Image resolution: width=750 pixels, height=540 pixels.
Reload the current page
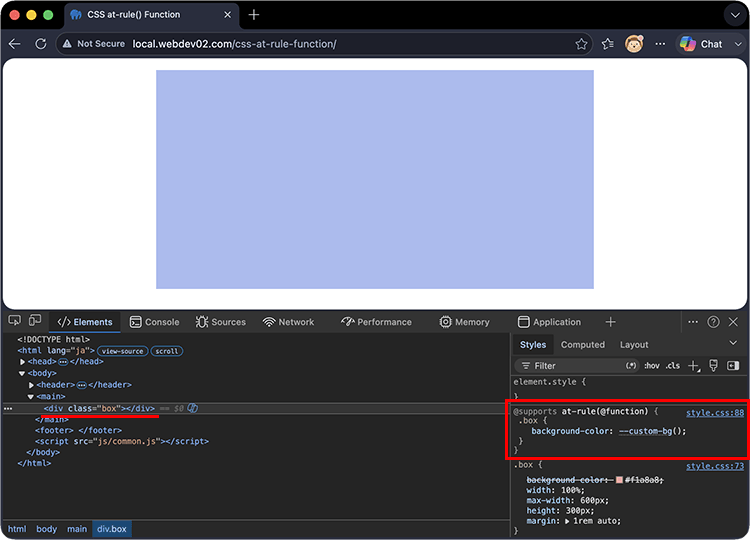click(41, 44)
